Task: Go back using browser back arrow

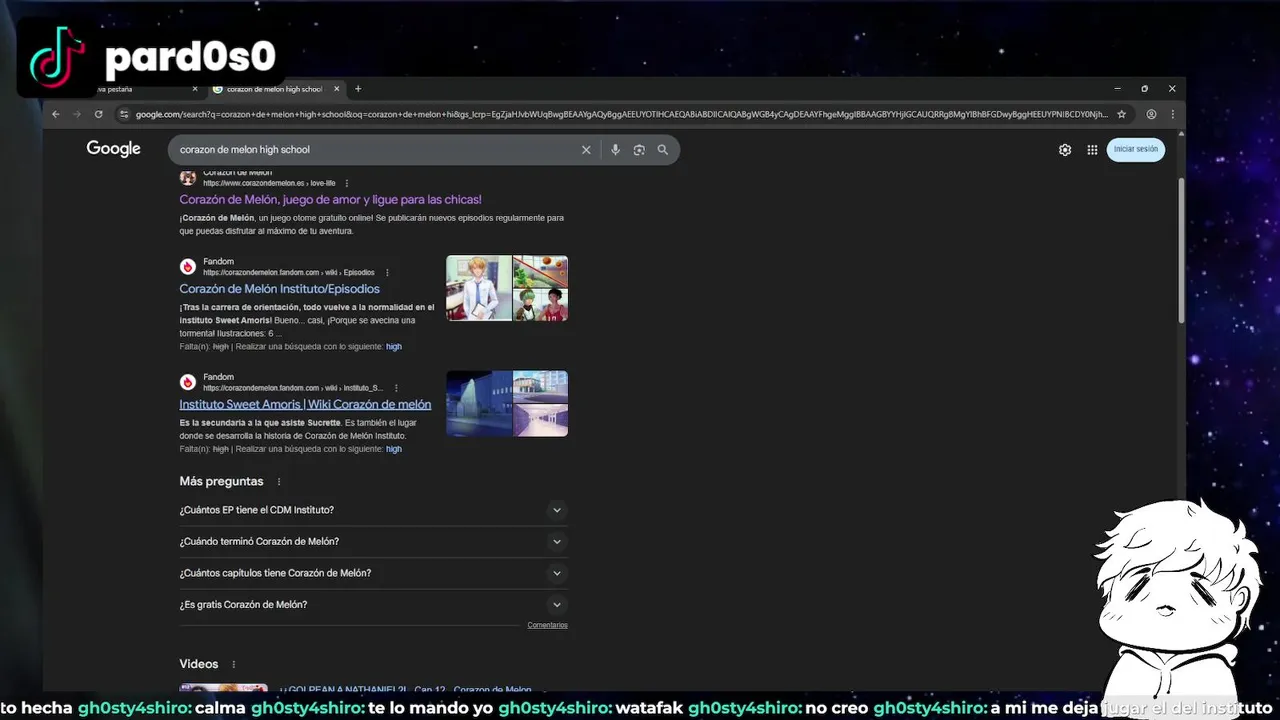Action: coord(56,114)
